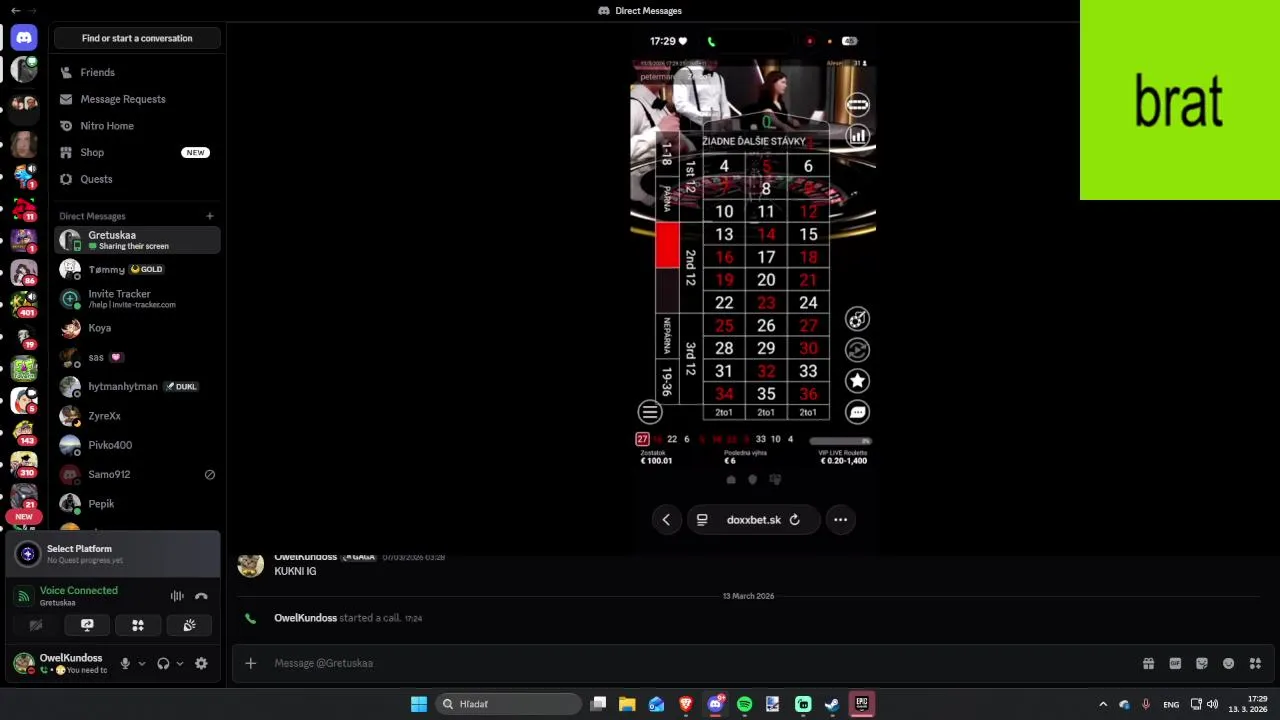Open the ZyreXx direct message
The height and width of the screenshot is (720, 1280).
coord(137,415)
